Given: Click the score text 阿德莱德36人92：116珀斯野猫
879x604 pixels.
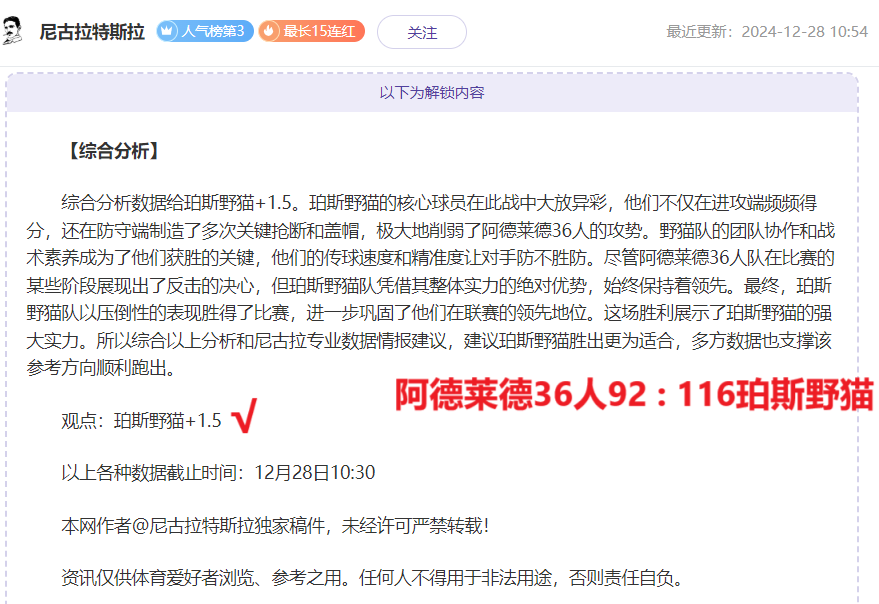Looking at the screenshot, I should click(634, 394).
